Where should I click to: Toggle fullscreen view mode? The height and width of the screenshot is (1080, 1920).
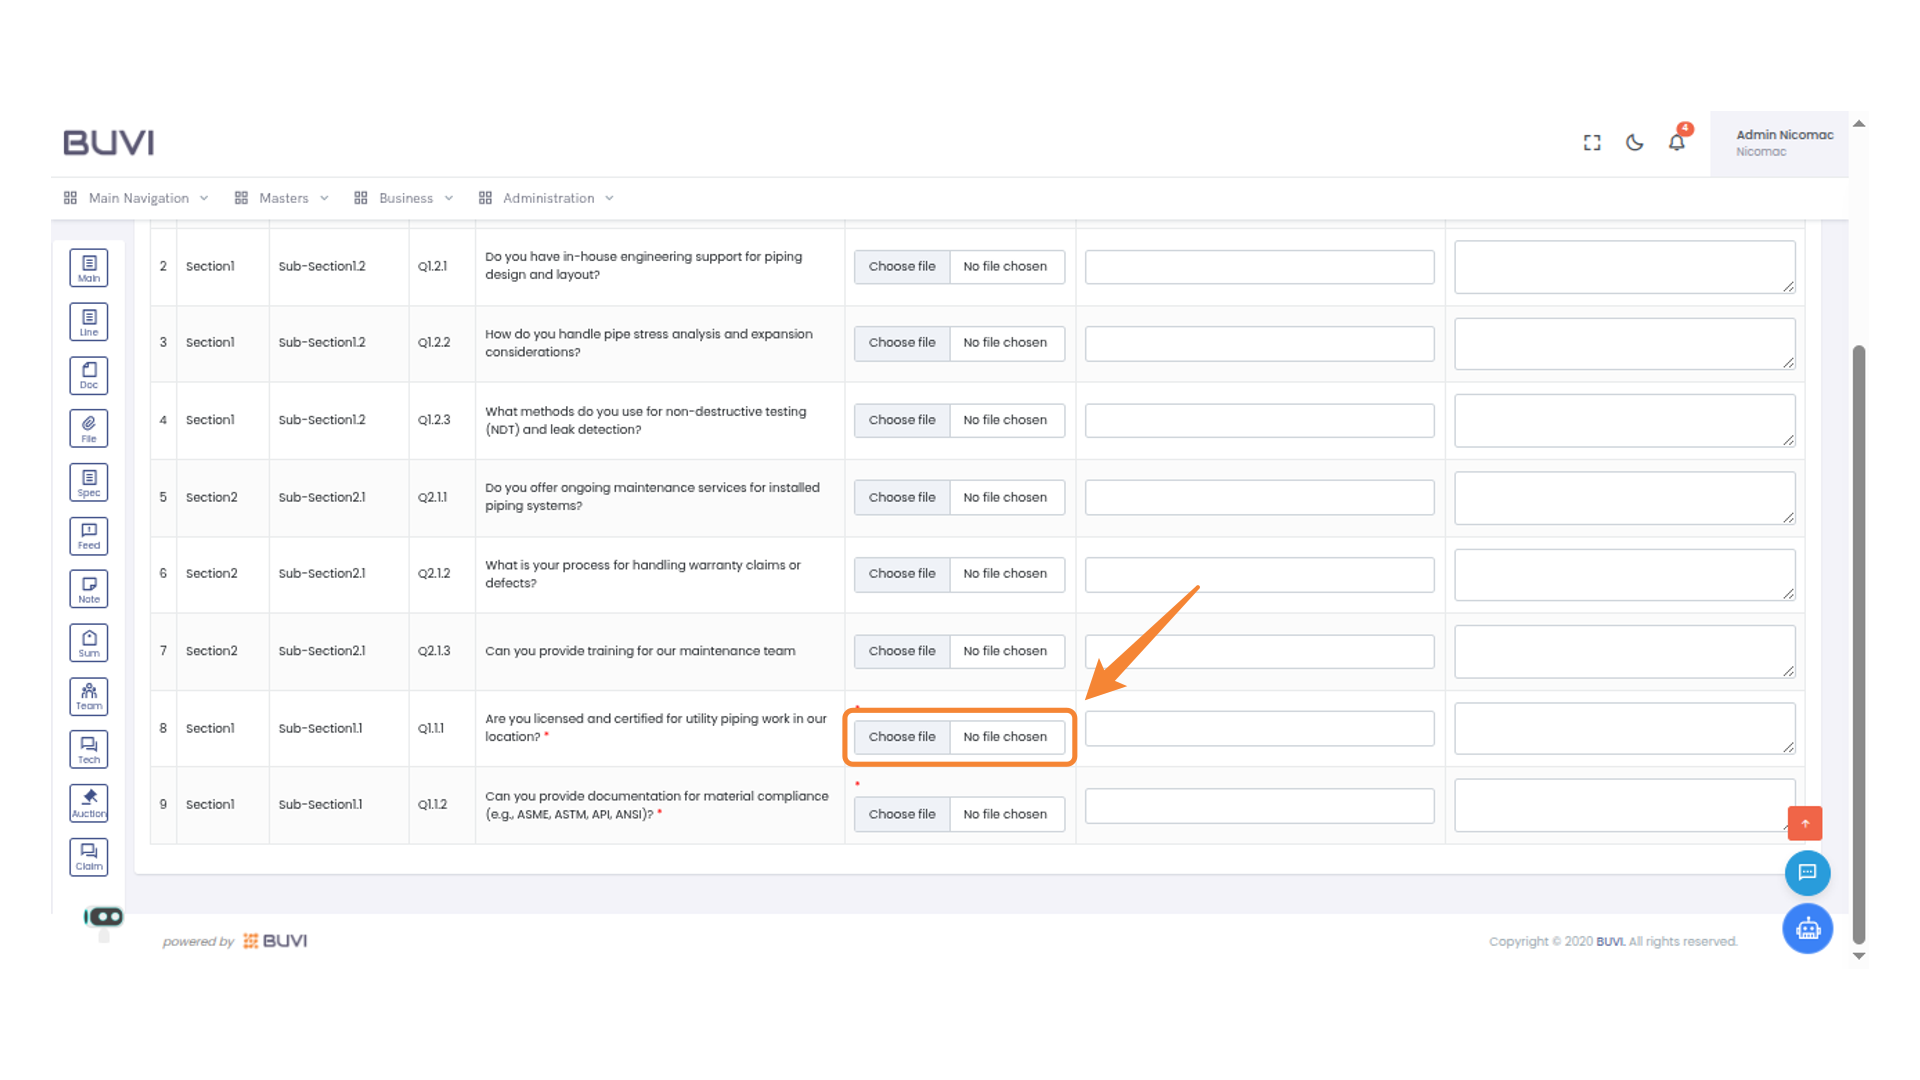pyautogui.click(x=1591, y=143)
